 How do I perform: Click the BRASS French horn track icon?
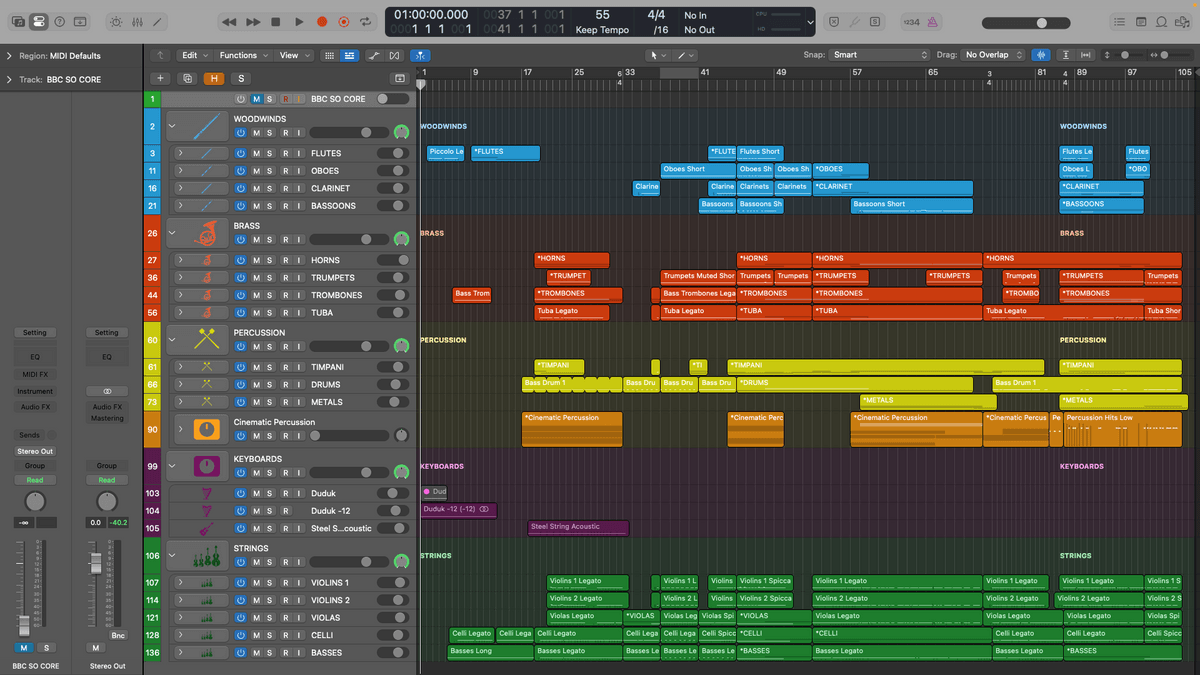click(x=207, y=233)
